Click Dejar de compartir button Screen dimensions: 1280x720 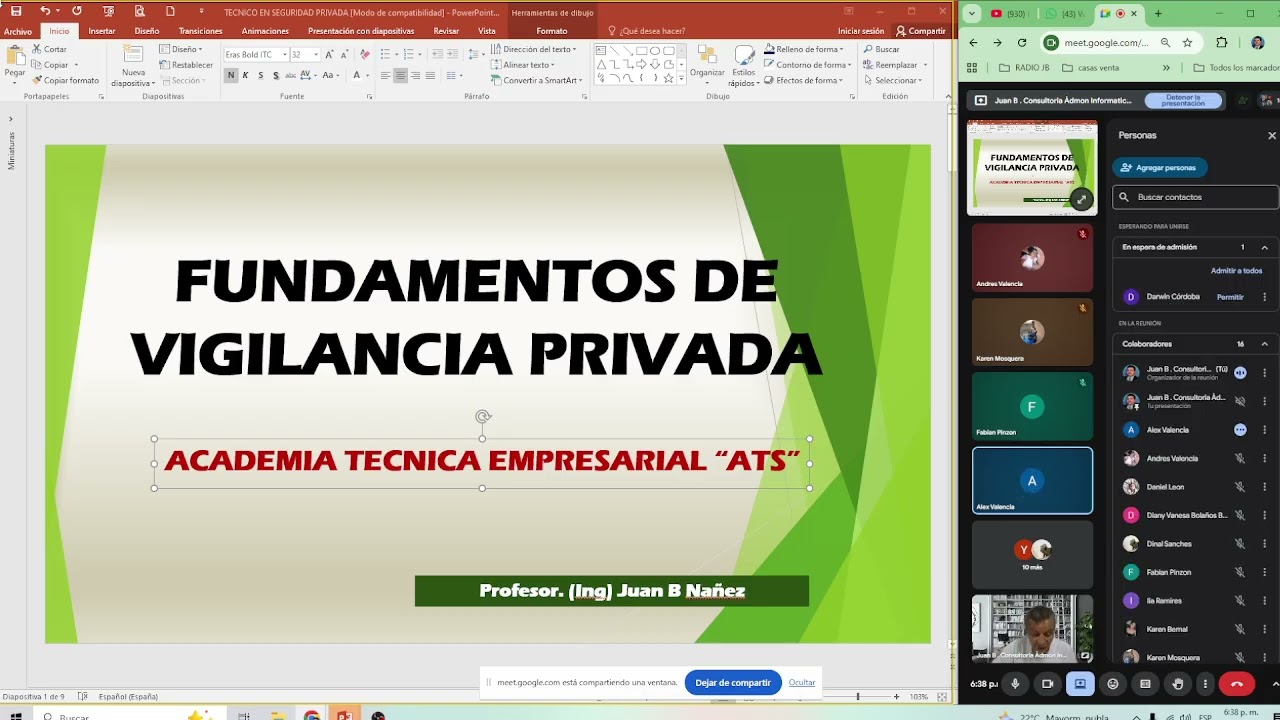(733, 683)
